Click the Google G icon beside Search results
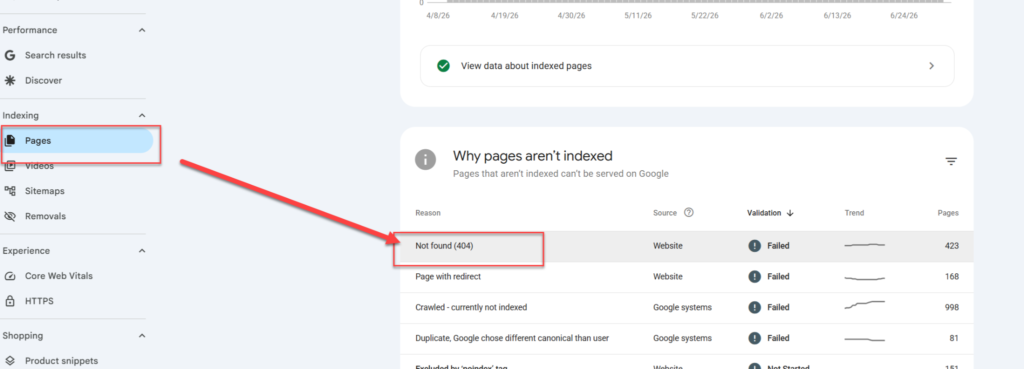This screenshot has width=1024, height=369. point(10,56)
